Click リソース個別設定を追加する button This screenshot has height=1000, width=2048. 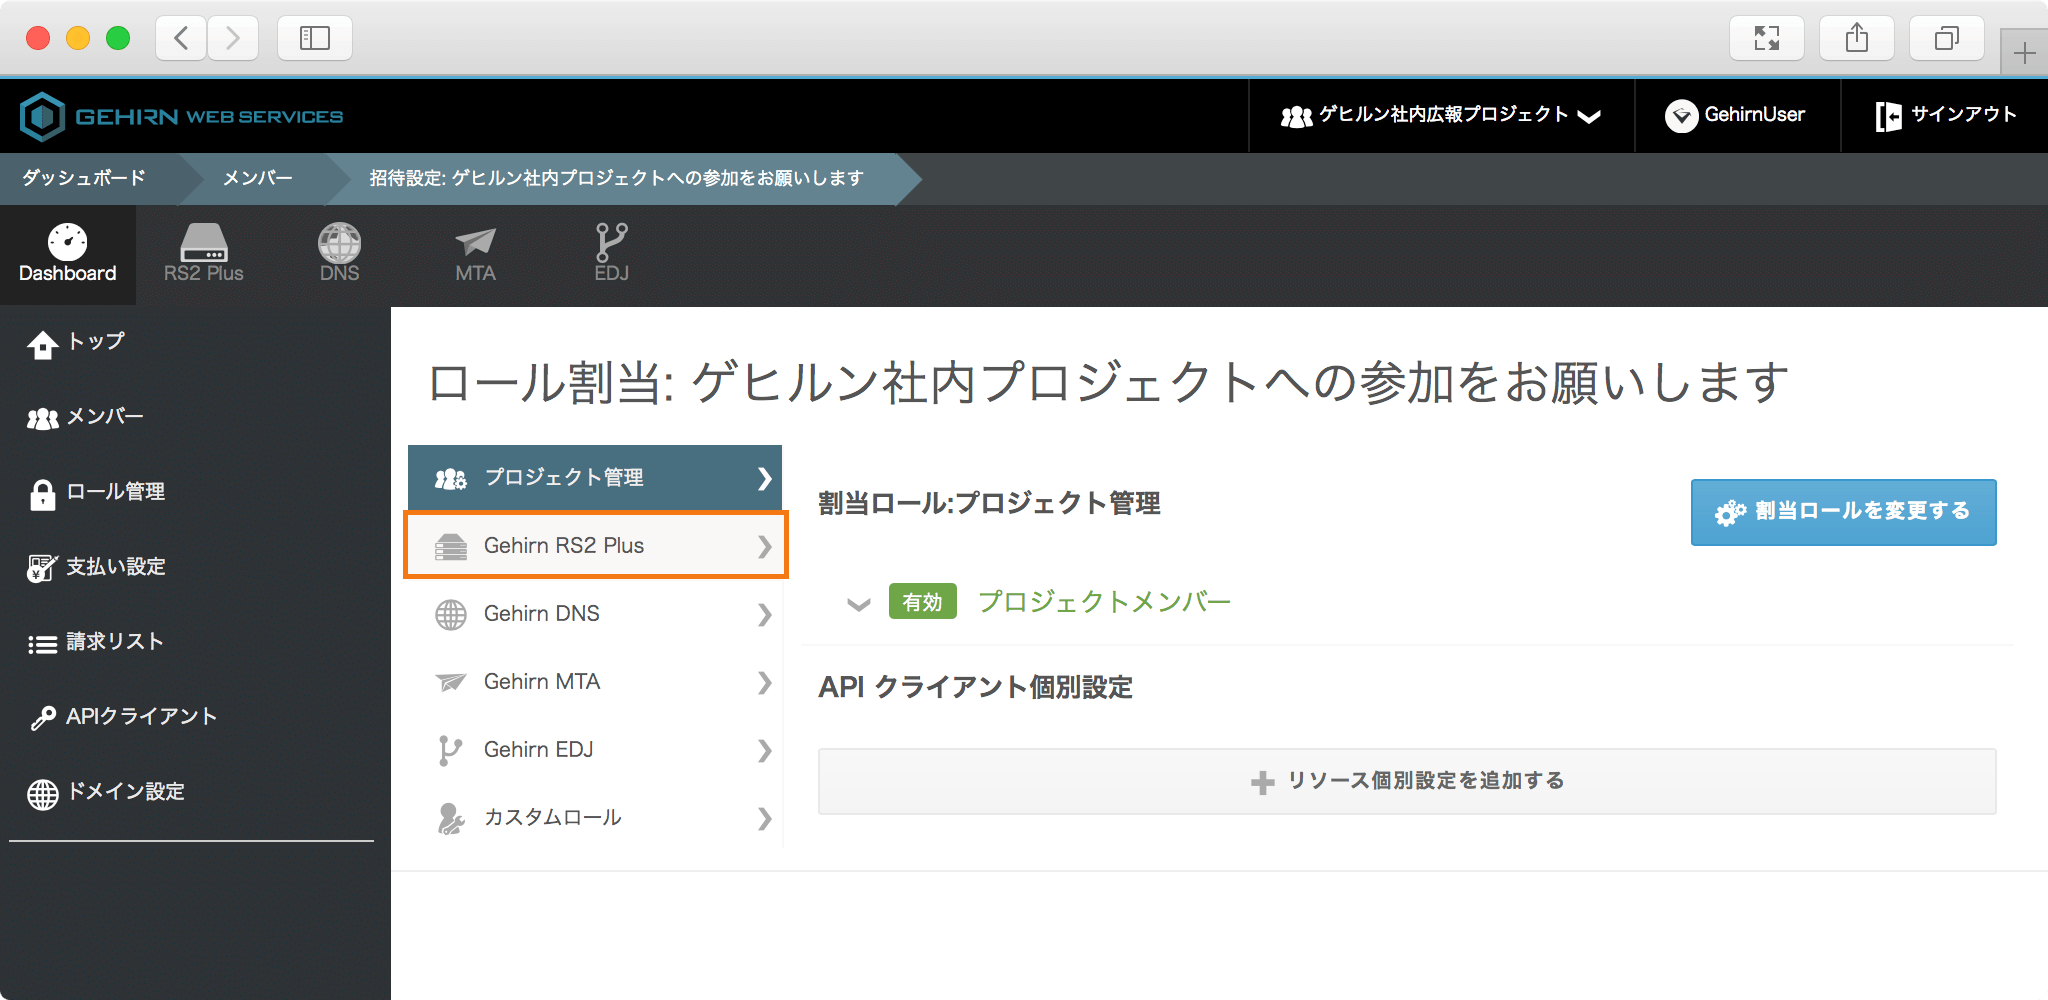click(1407, 781)
